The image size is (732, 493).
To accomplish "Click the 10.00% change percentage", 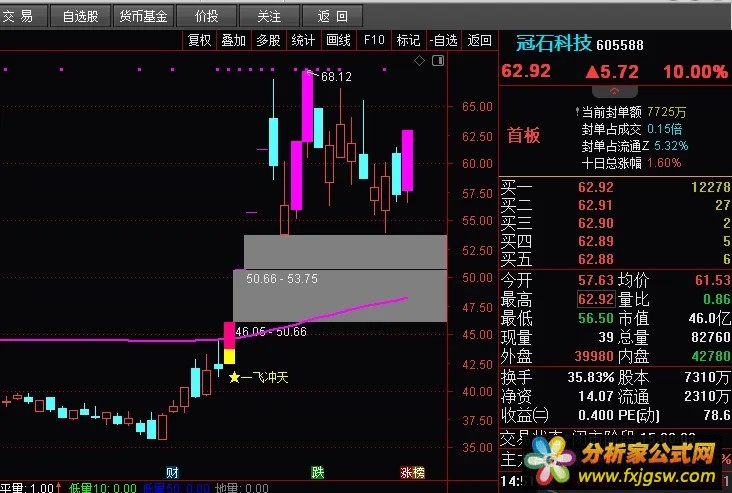I will point(696,71).
